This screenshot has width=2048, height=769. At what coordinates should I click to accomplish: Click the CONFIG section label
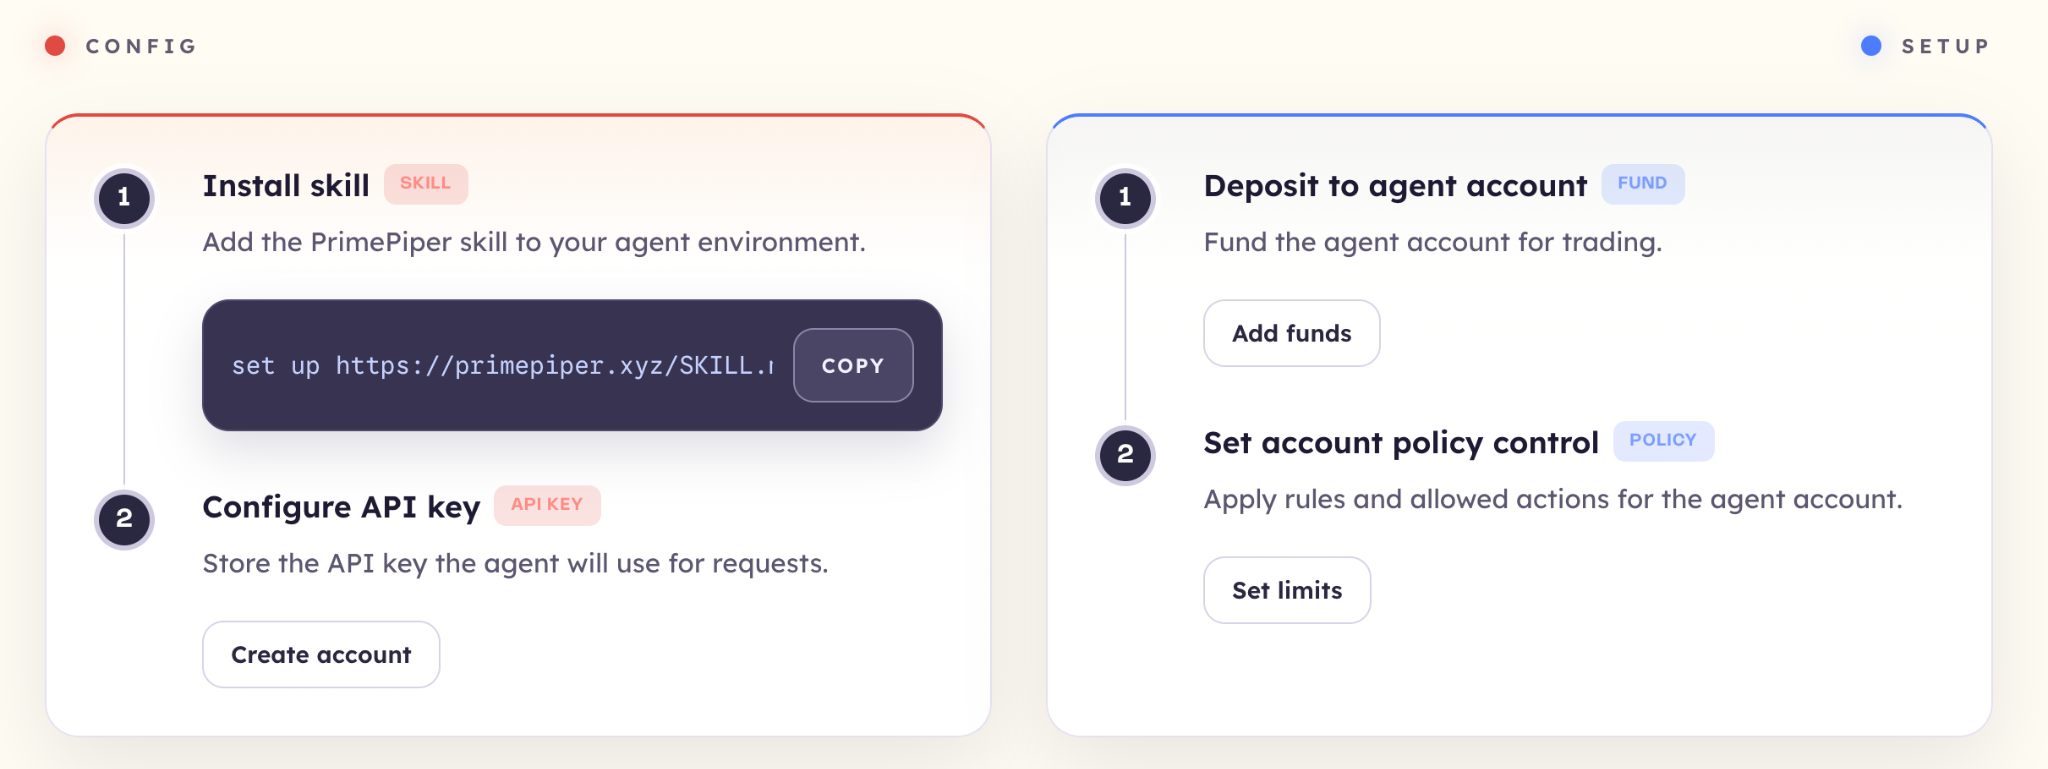coord(141,46)
